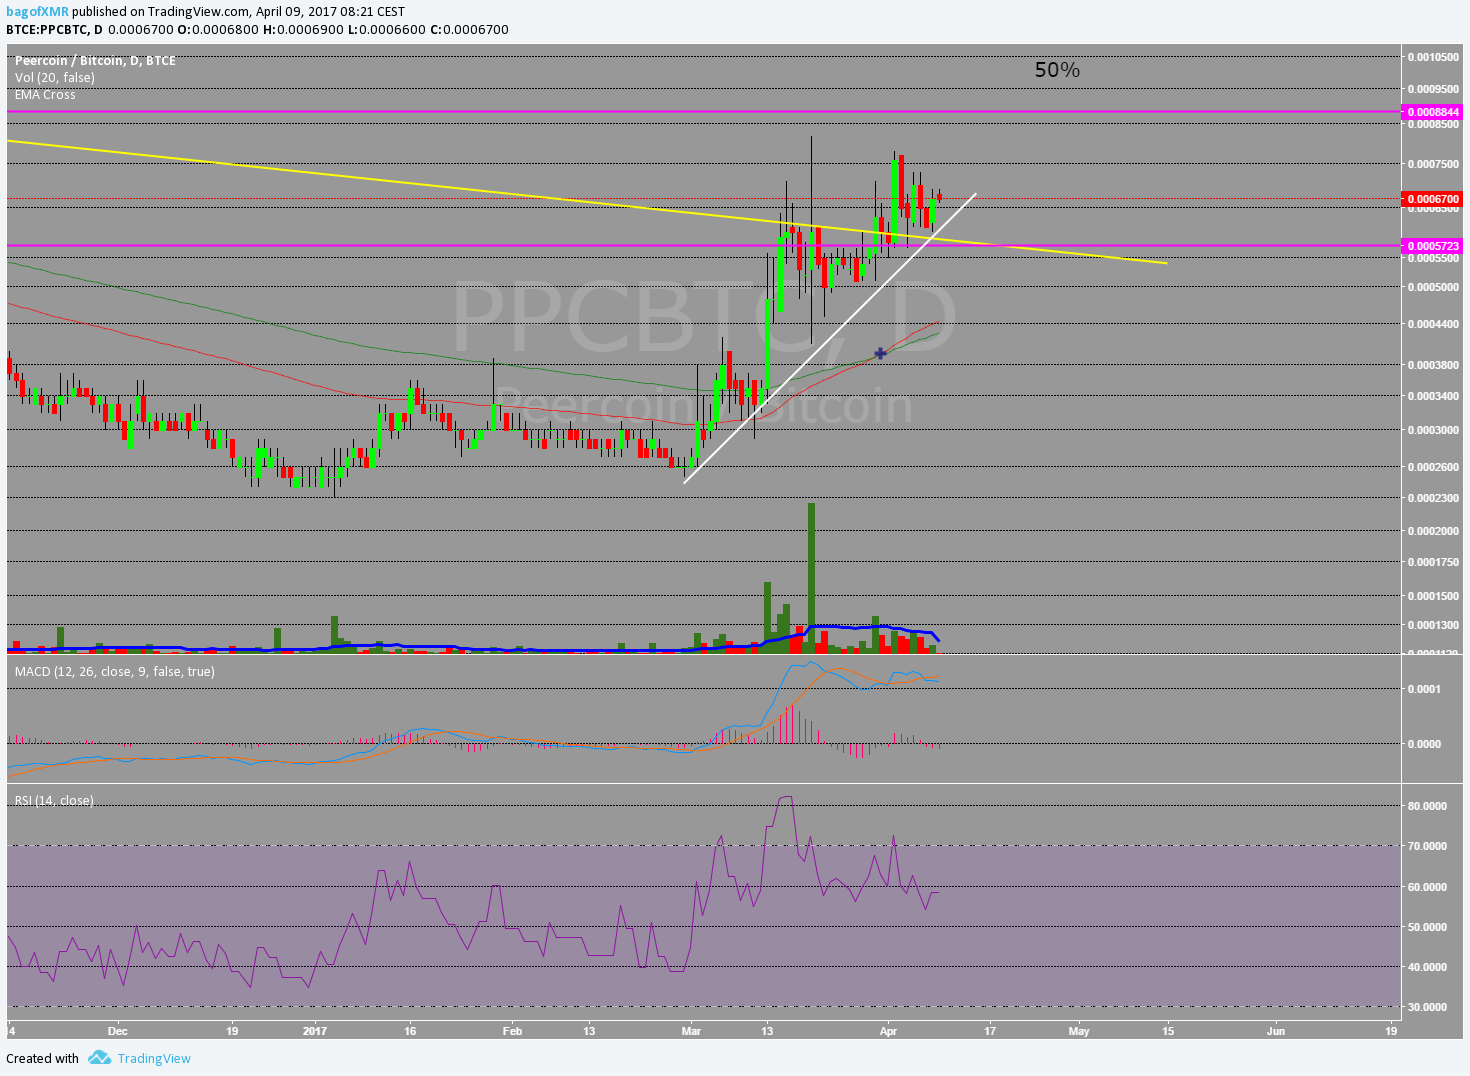Click the Apr label on date axis

click(x=888, y=1030)
